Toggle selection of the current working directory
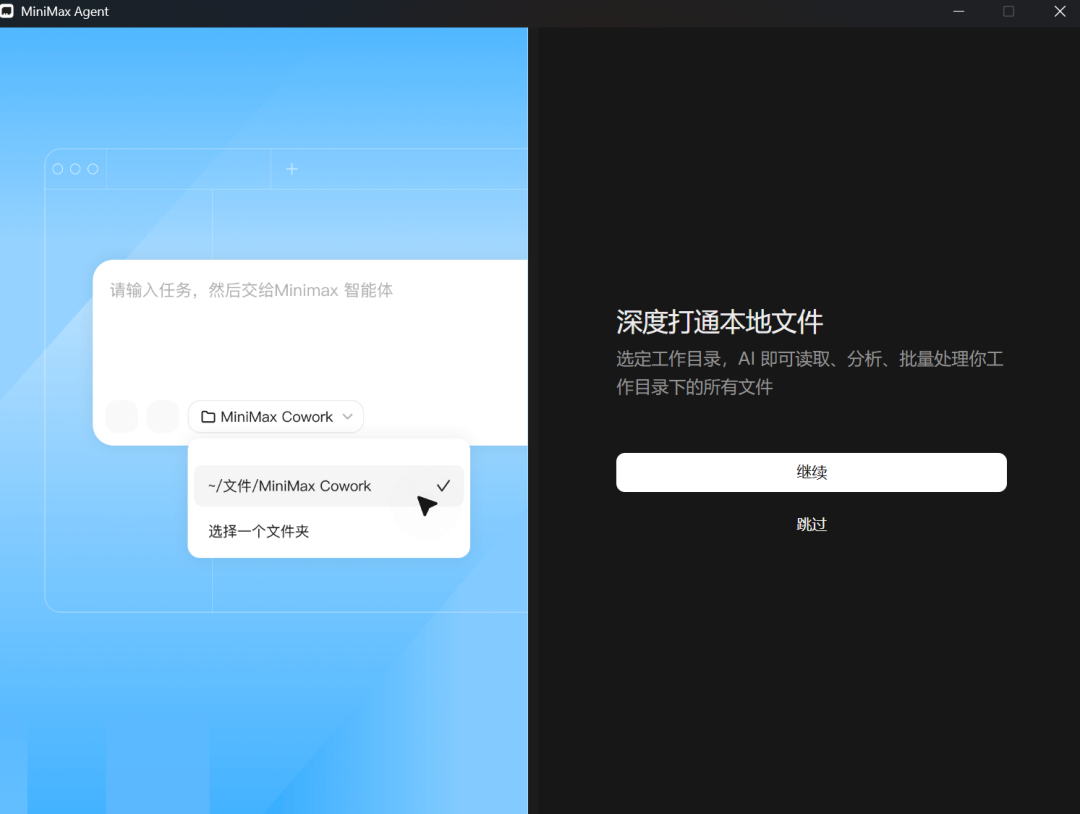 coord(300,485)
